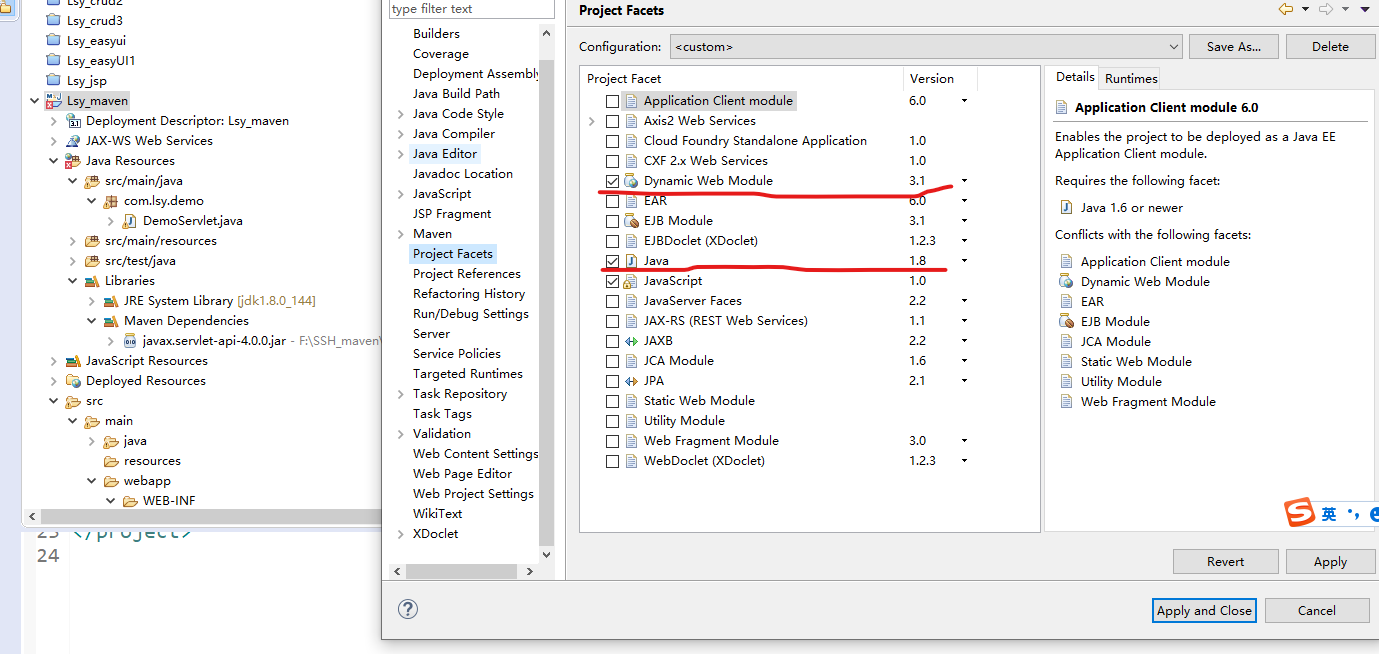The width and height of the screenshot is (1379, 654).
Task: Expand the Java Code Style preferences
Action: [401, 114]
